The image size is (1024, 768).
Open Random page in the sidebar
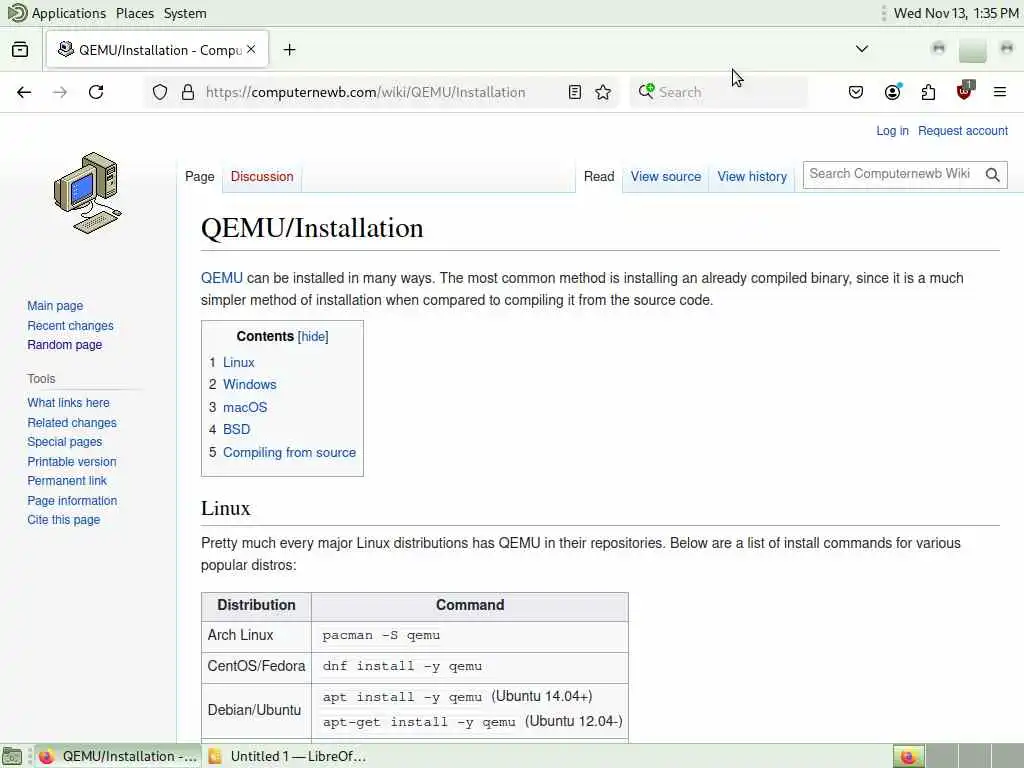pos(65,345)
